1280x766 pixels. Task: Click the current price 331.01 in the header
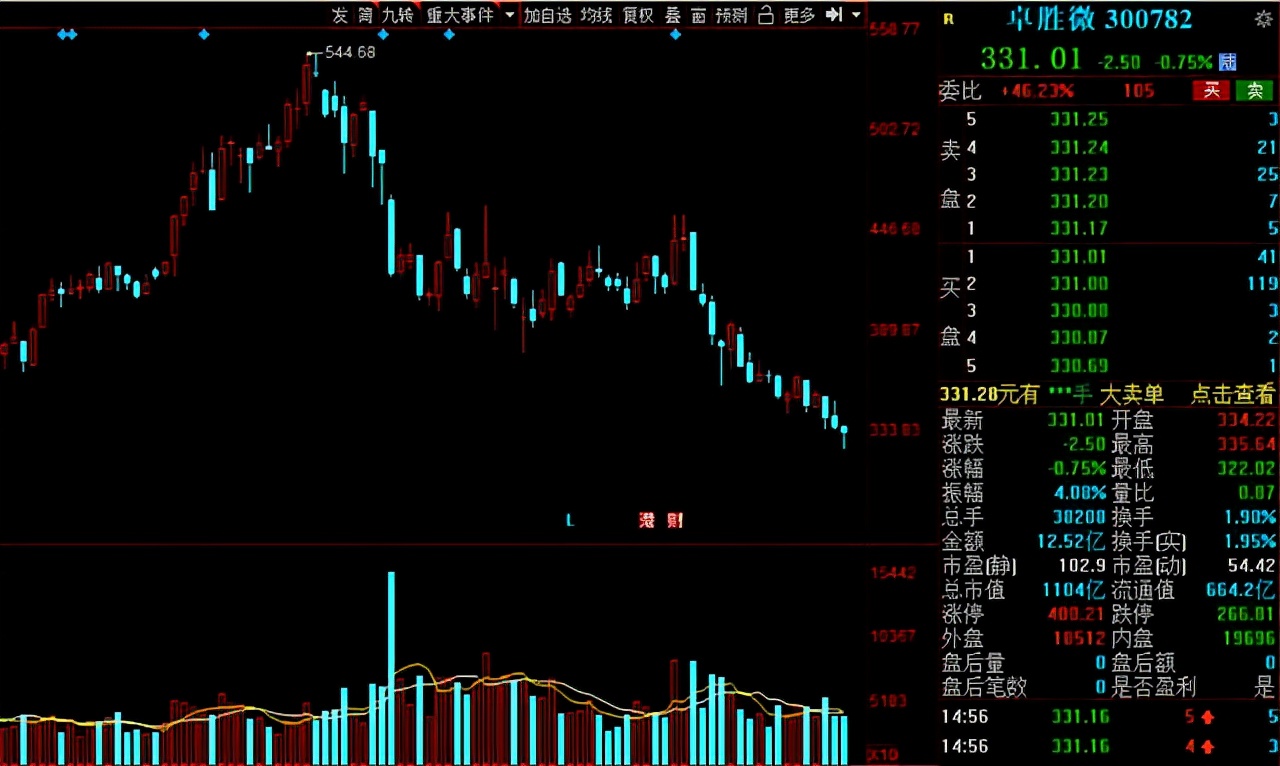(1033, 58)
